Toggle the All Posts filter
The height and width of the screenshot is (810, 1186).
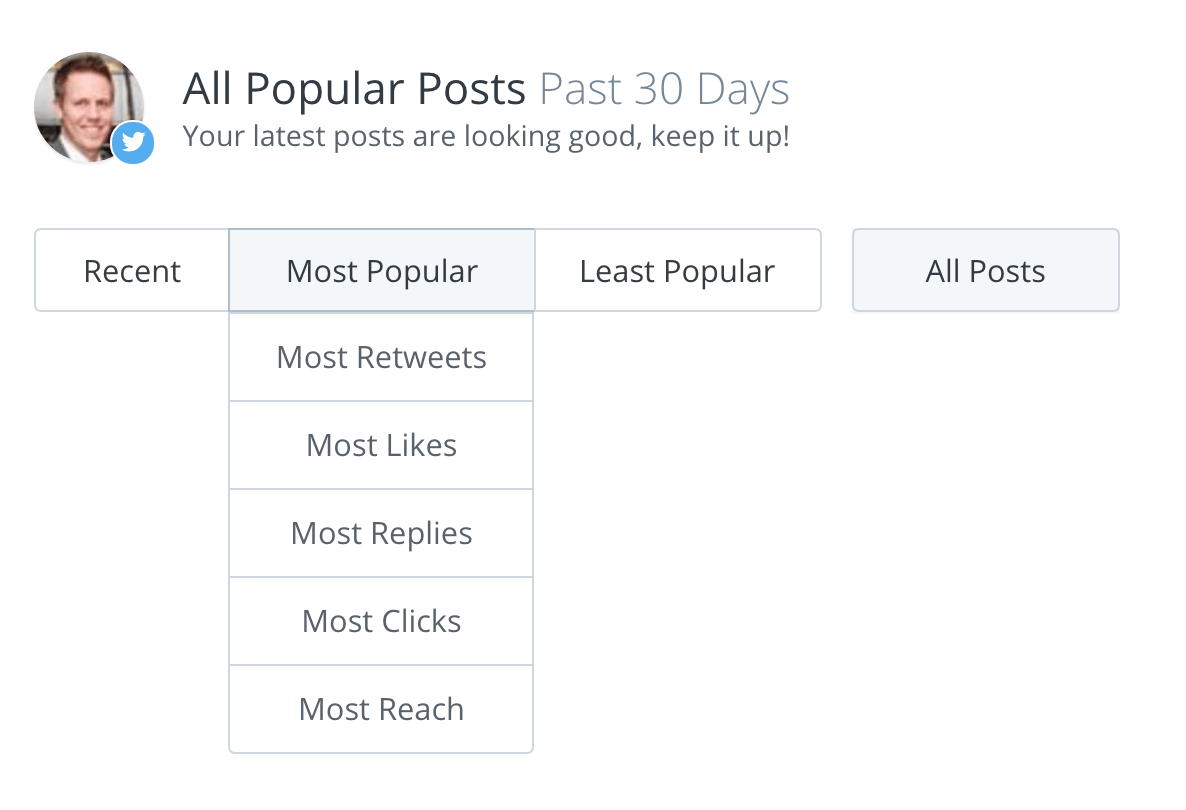(985, 270)
